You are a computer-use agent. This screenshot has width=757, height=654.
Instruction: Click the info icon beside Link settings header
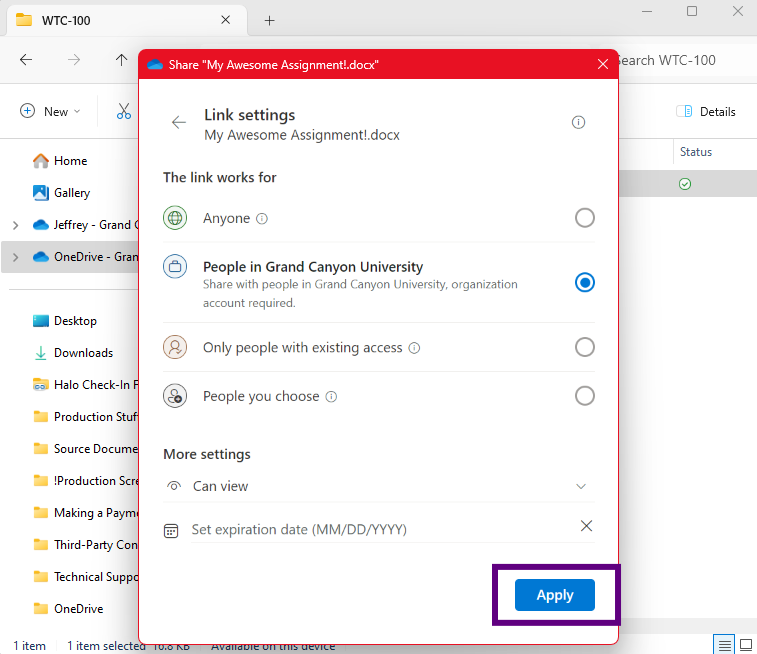(x=578, y=123)
